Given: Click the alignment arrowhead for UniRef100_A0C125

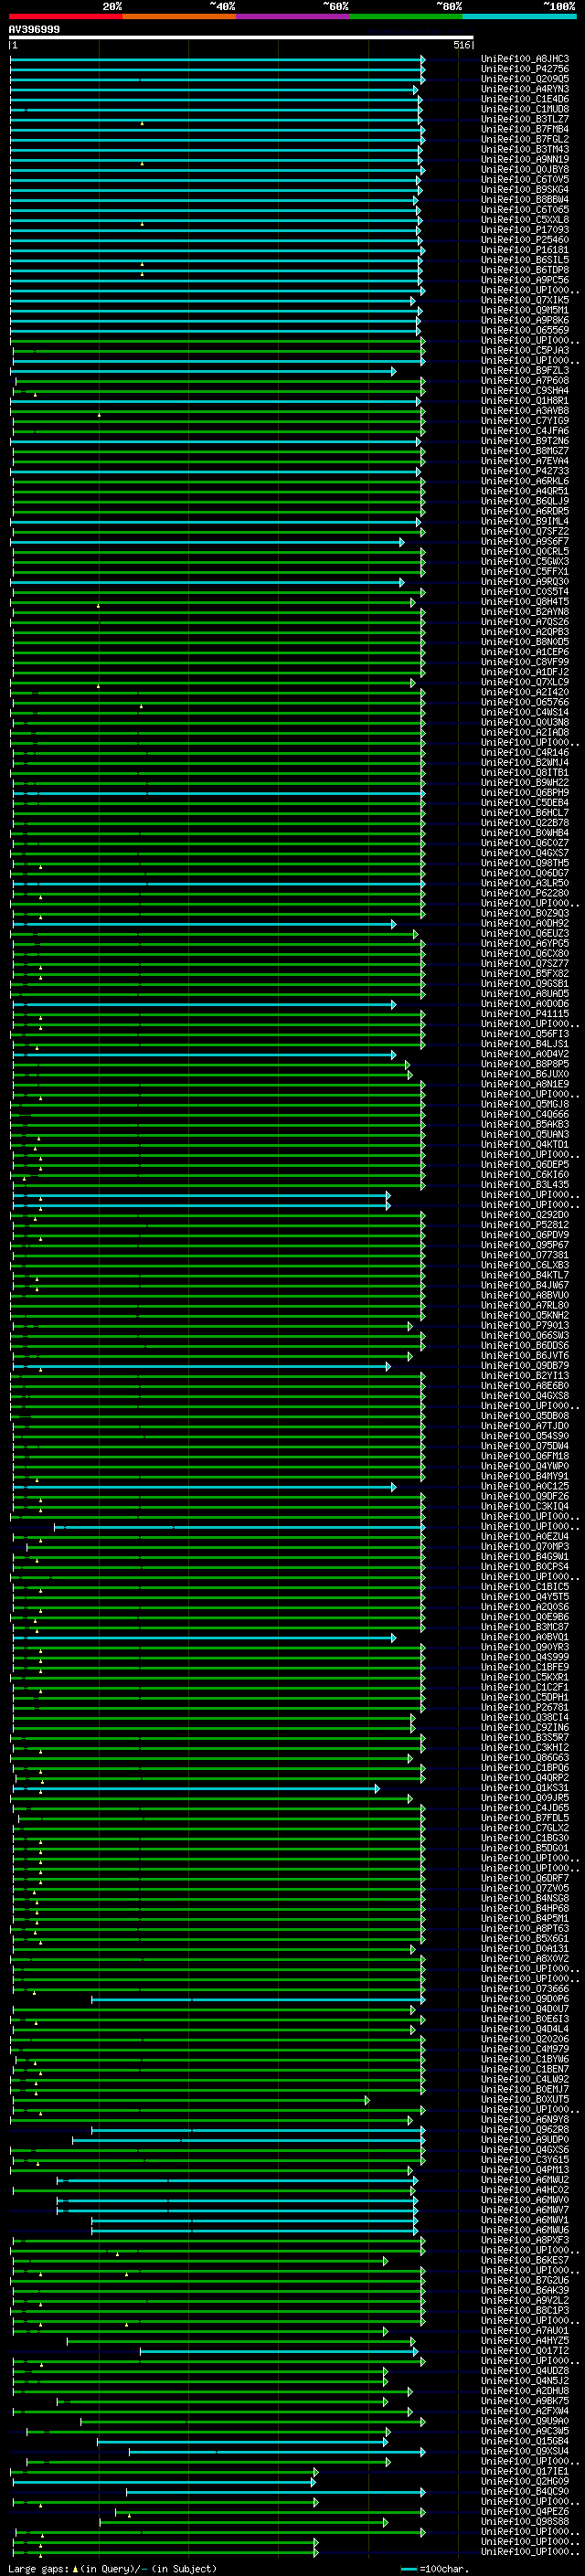Looking at the screenshot, I should pyautogui.click(x=394, y=1487).
